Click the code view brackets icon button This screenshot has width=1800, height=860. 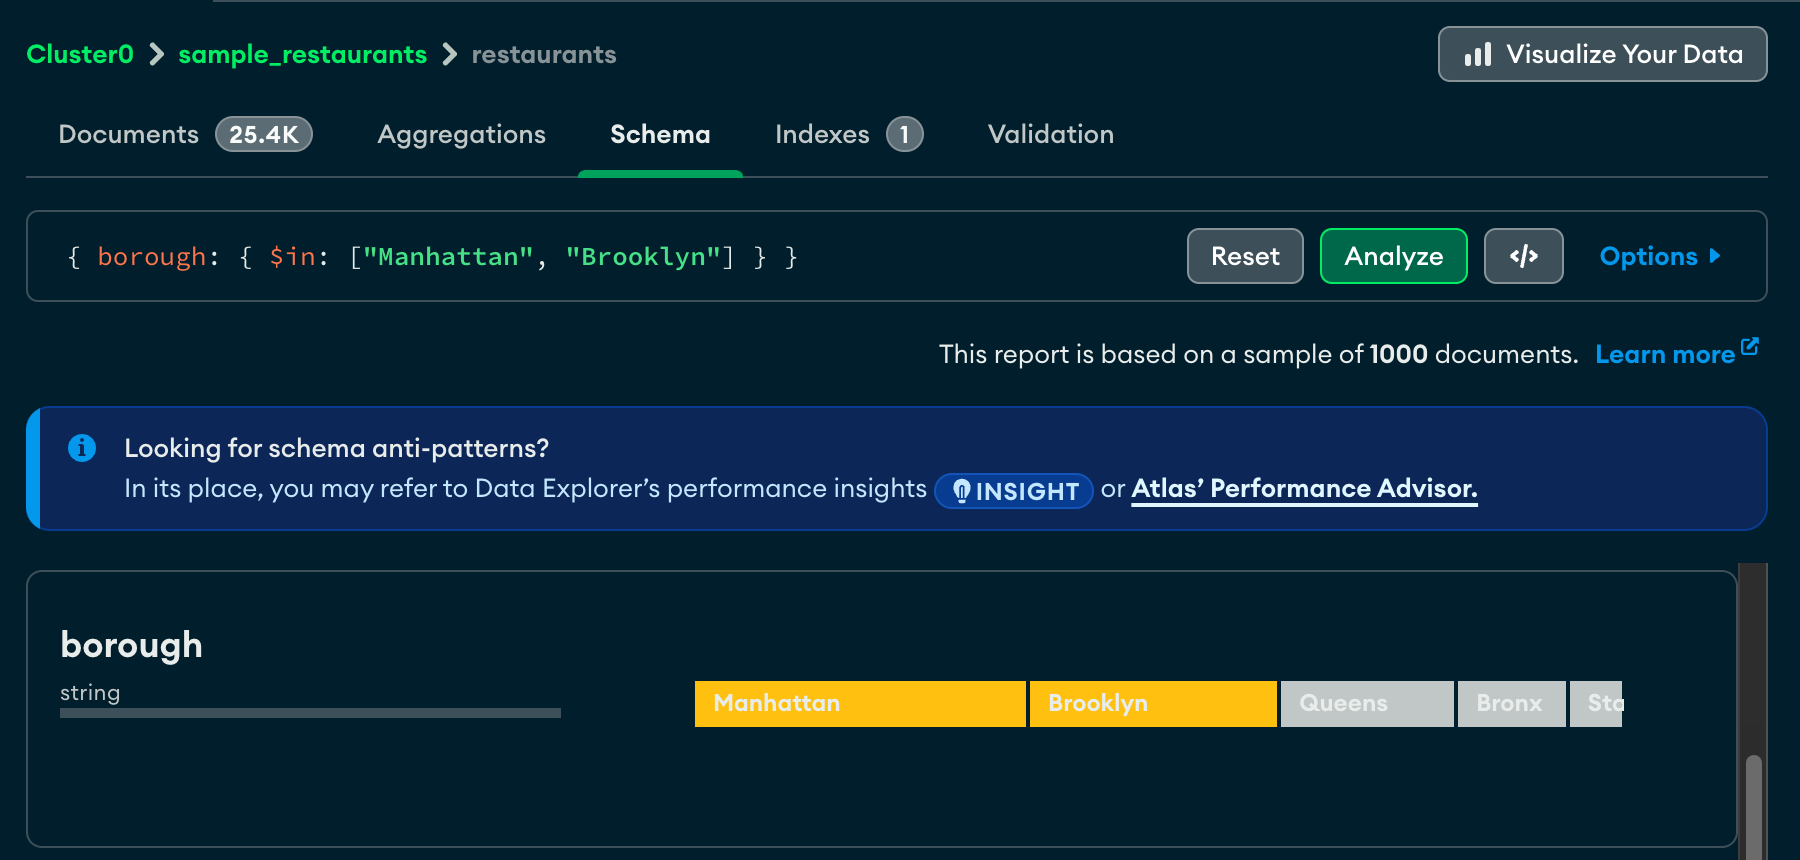[1523, 256]
